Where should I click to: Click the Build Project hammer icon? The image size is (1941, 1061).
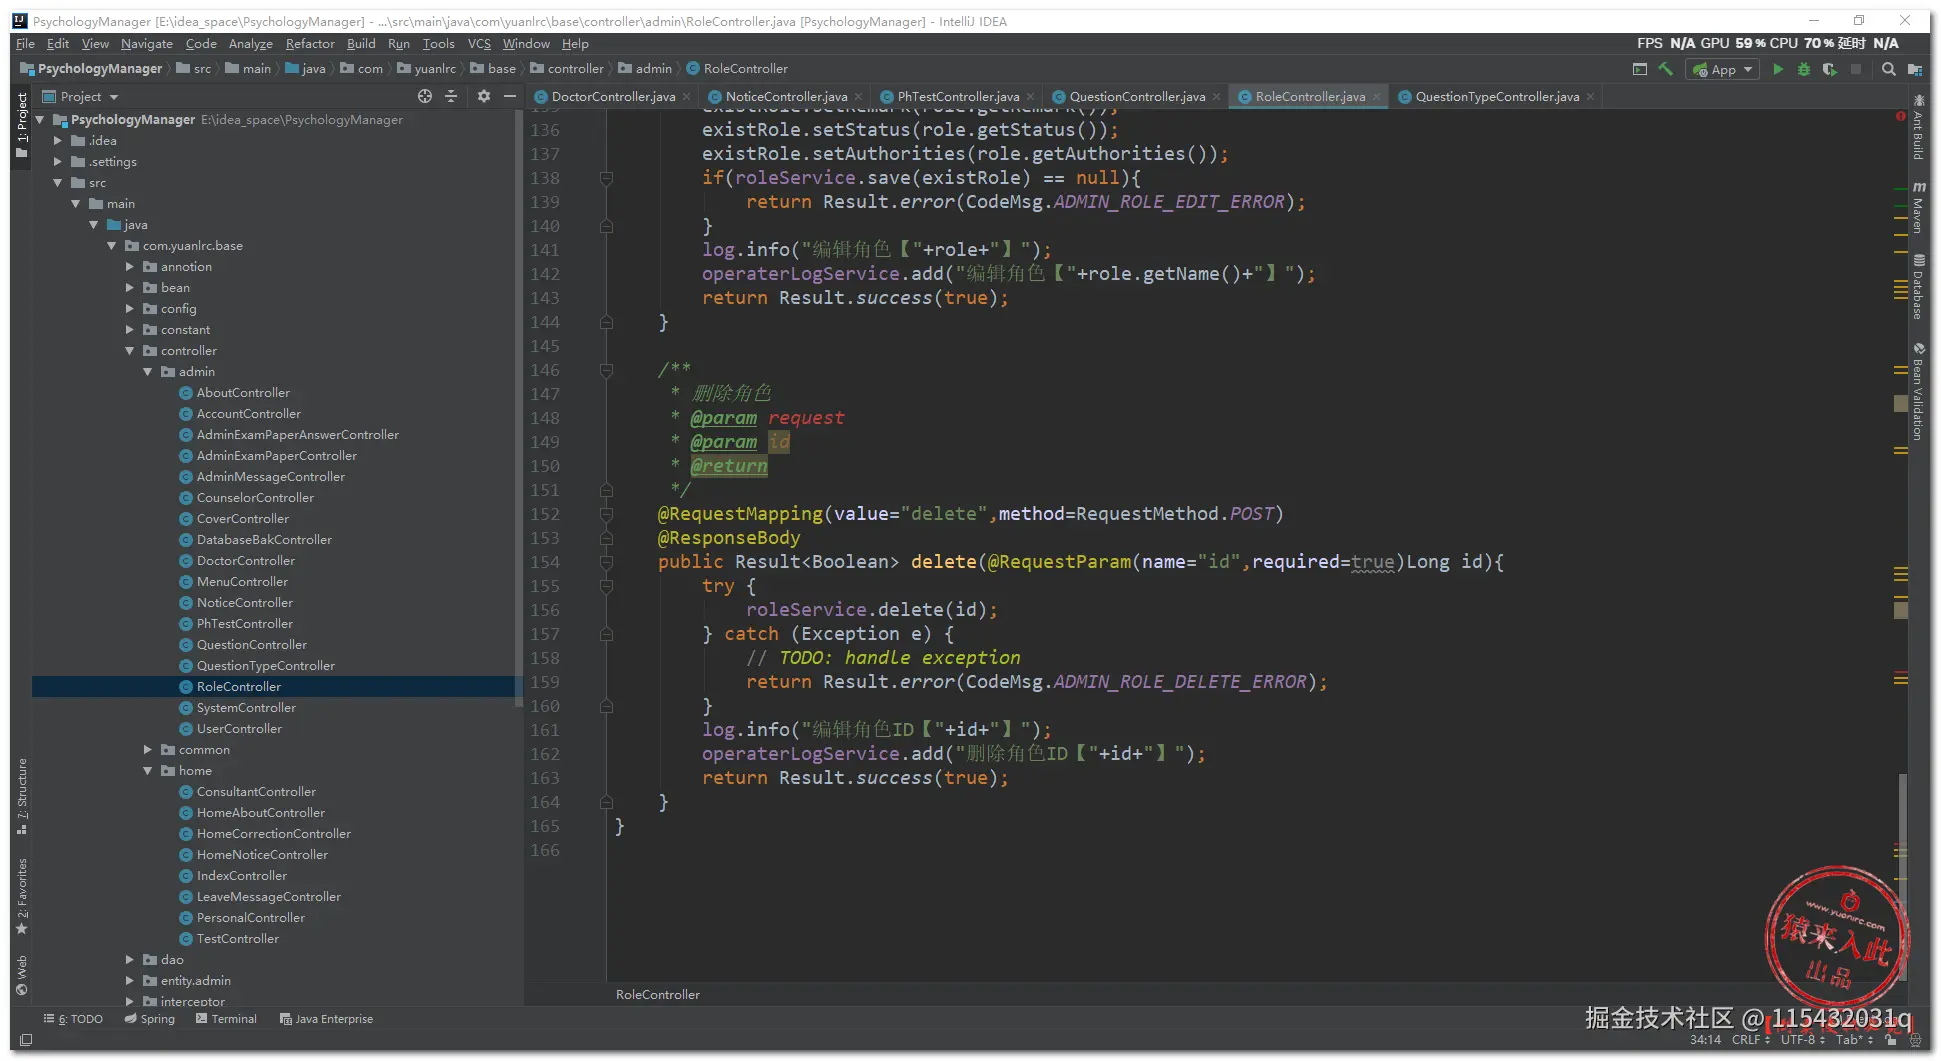click(1665, 69)
